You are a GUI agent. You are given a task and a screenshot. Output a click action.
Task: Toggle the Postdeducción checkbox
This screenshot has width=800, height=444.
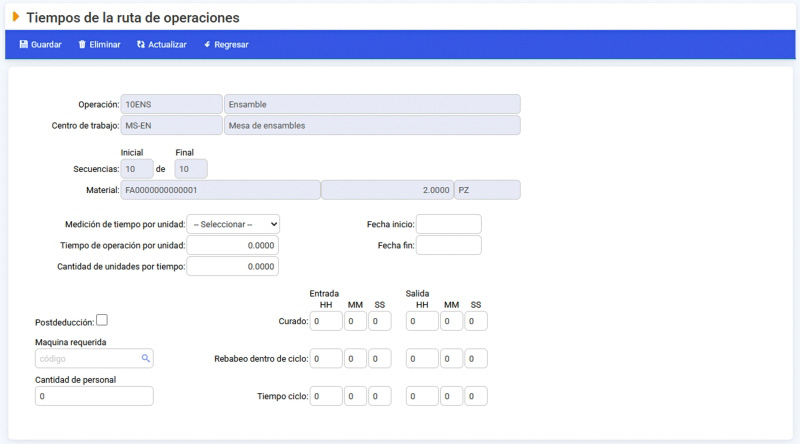tap(102, 320)
